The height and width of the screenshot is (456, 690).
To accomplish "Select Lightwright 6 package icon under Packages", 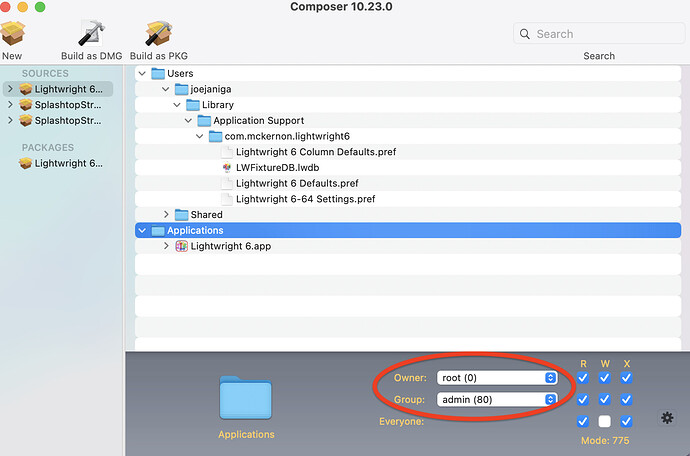I will coord(26,163).
